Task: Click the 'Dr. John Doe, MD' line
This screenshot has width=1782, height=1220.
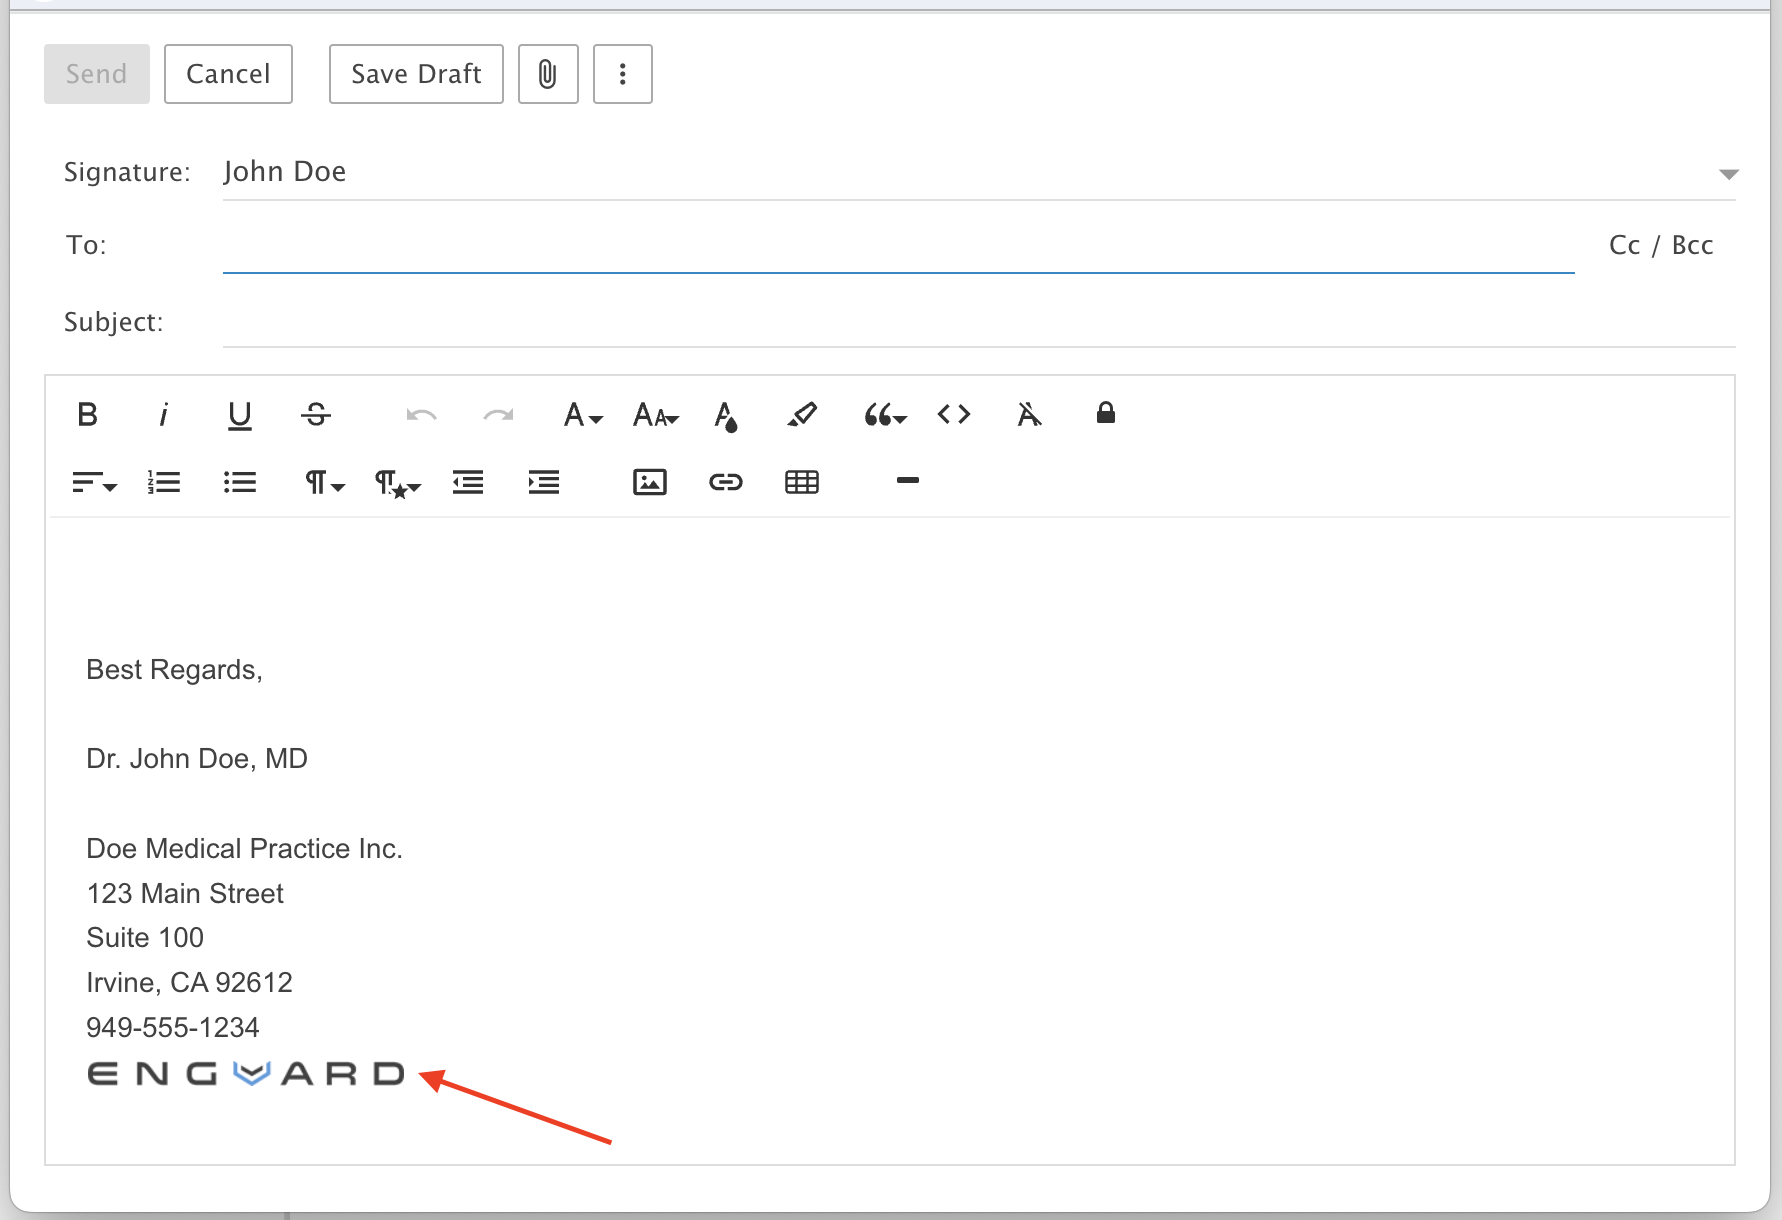Action: [197, 759]
